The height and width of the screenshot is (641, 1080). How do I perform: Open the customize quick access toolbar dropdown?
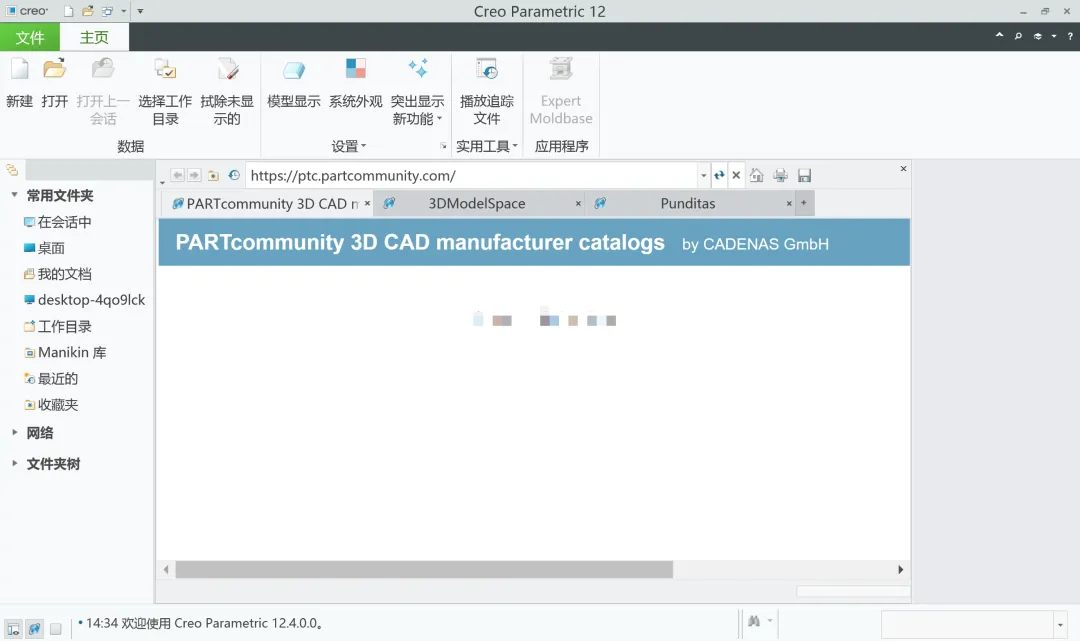coord(140,11)
